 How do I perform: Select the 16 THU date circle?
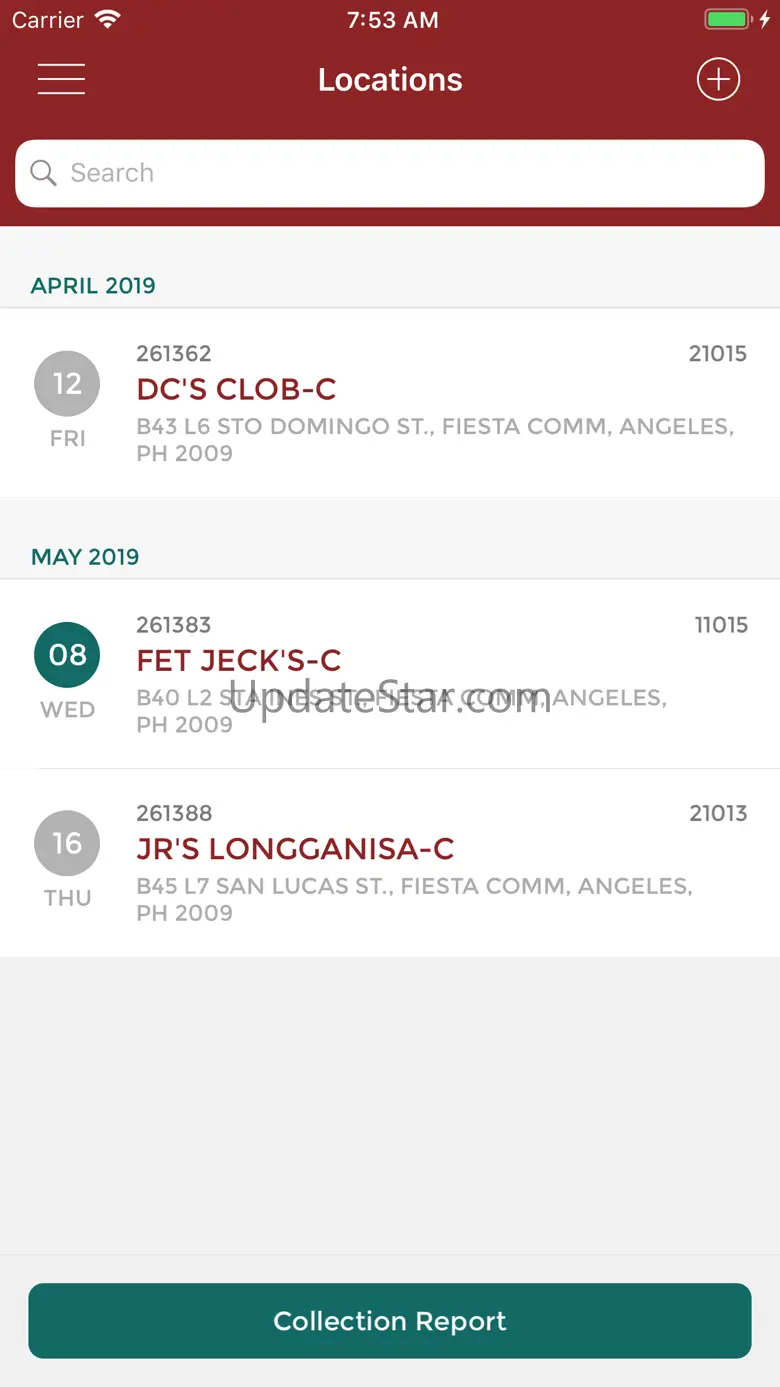tap(67, 844)
